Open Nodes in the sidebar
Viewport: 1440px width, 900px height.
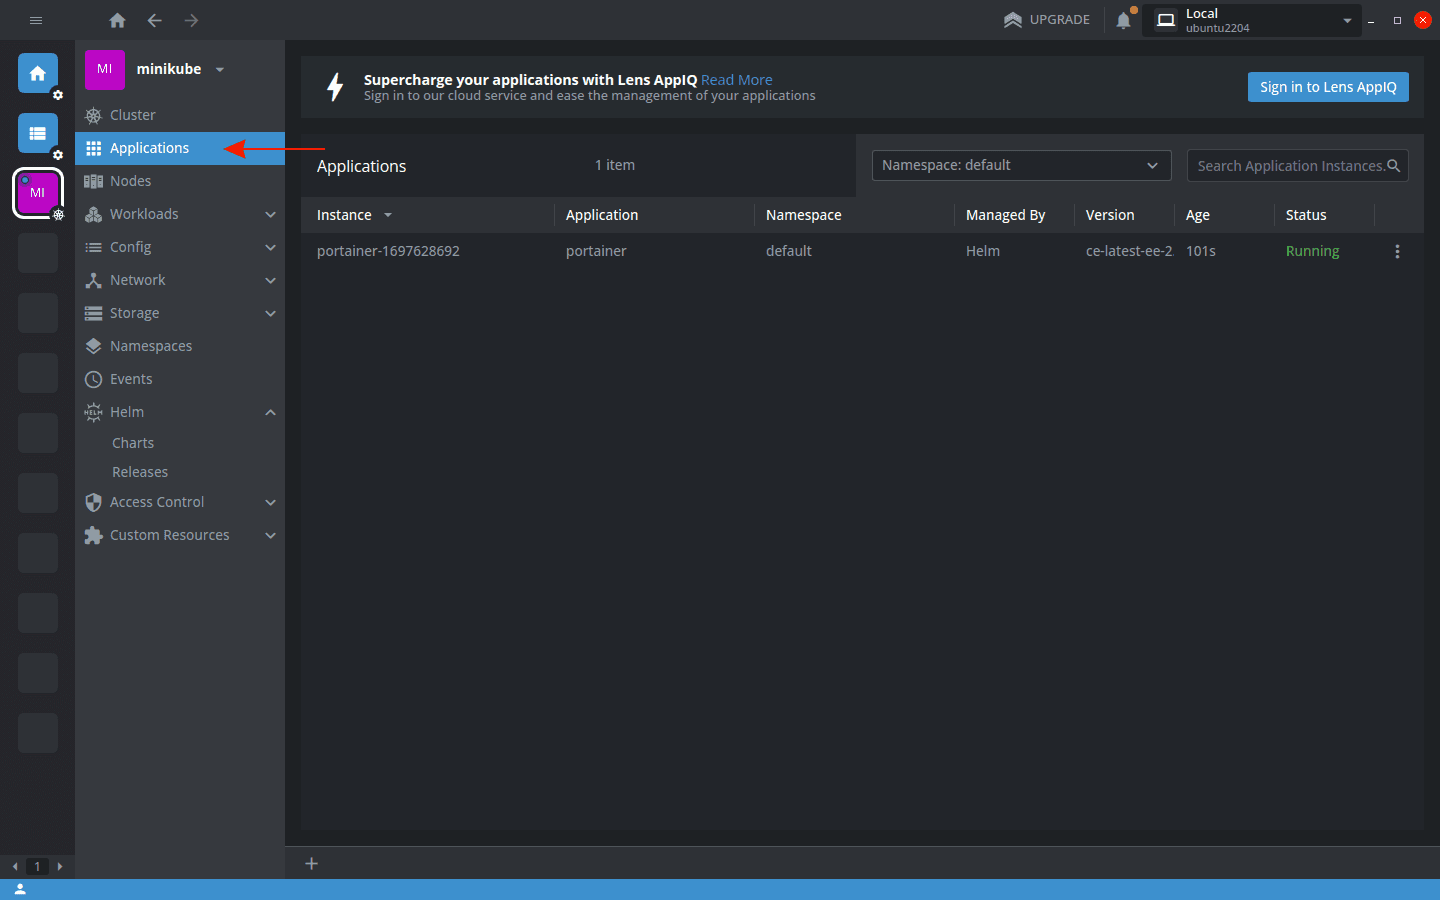pyautogui.click(x=180, y=181)
